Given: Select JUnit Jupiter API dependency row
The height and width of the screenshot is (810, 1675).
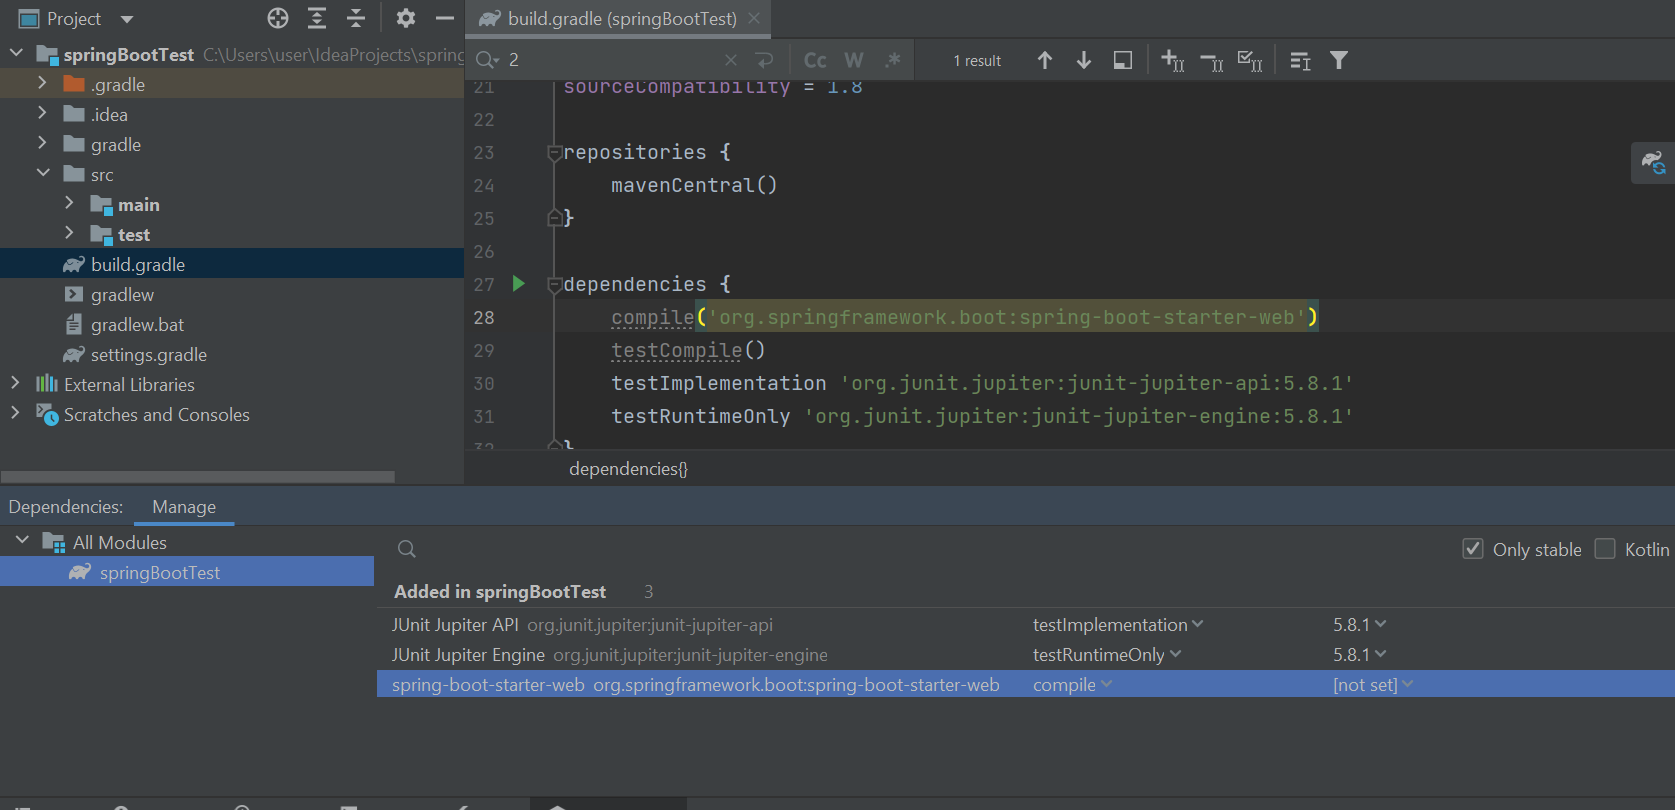Looking at the screenshot, I should pos(1026,625).
